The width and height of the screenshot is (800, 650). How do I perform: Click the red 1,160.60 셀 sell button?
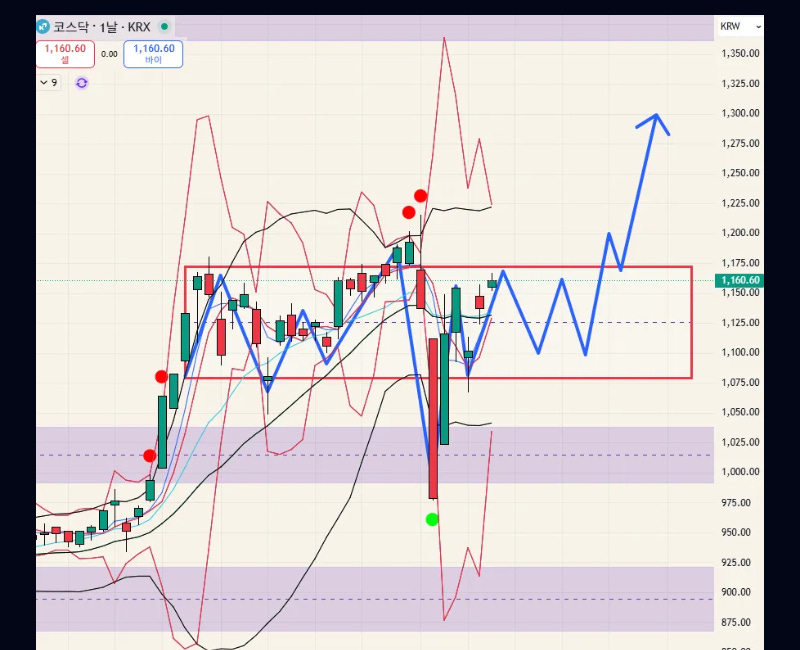(x=65, y=54)
